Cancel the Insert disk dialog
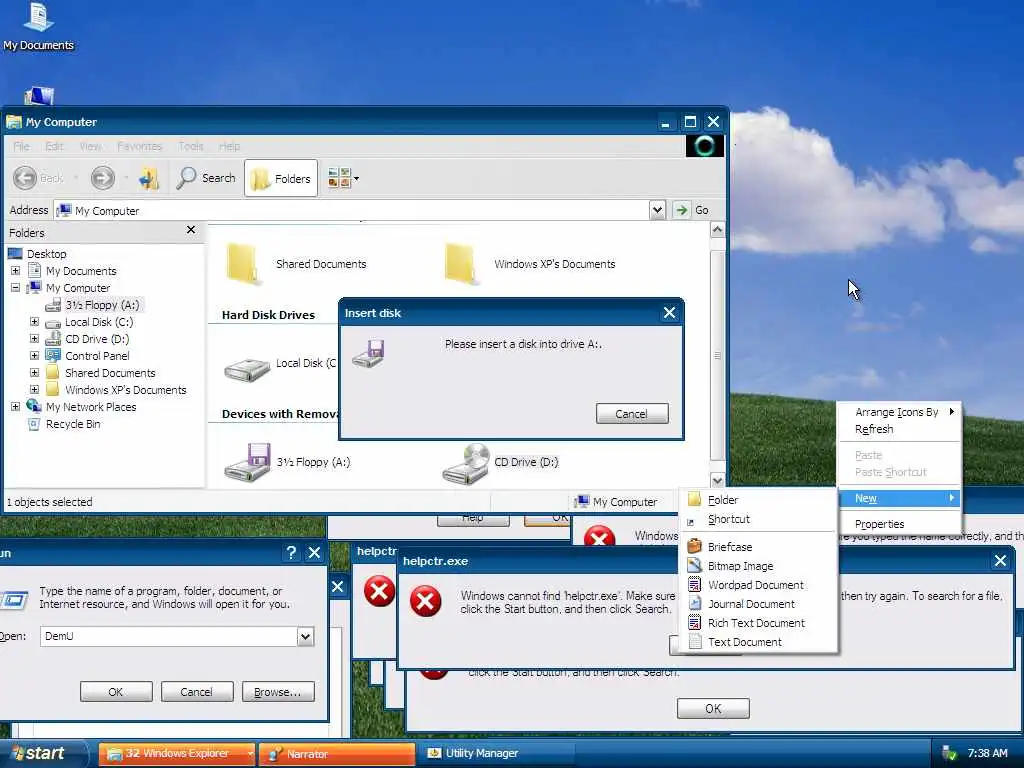This screenshot has height=768, width=1024. click(x=632, y=413)
